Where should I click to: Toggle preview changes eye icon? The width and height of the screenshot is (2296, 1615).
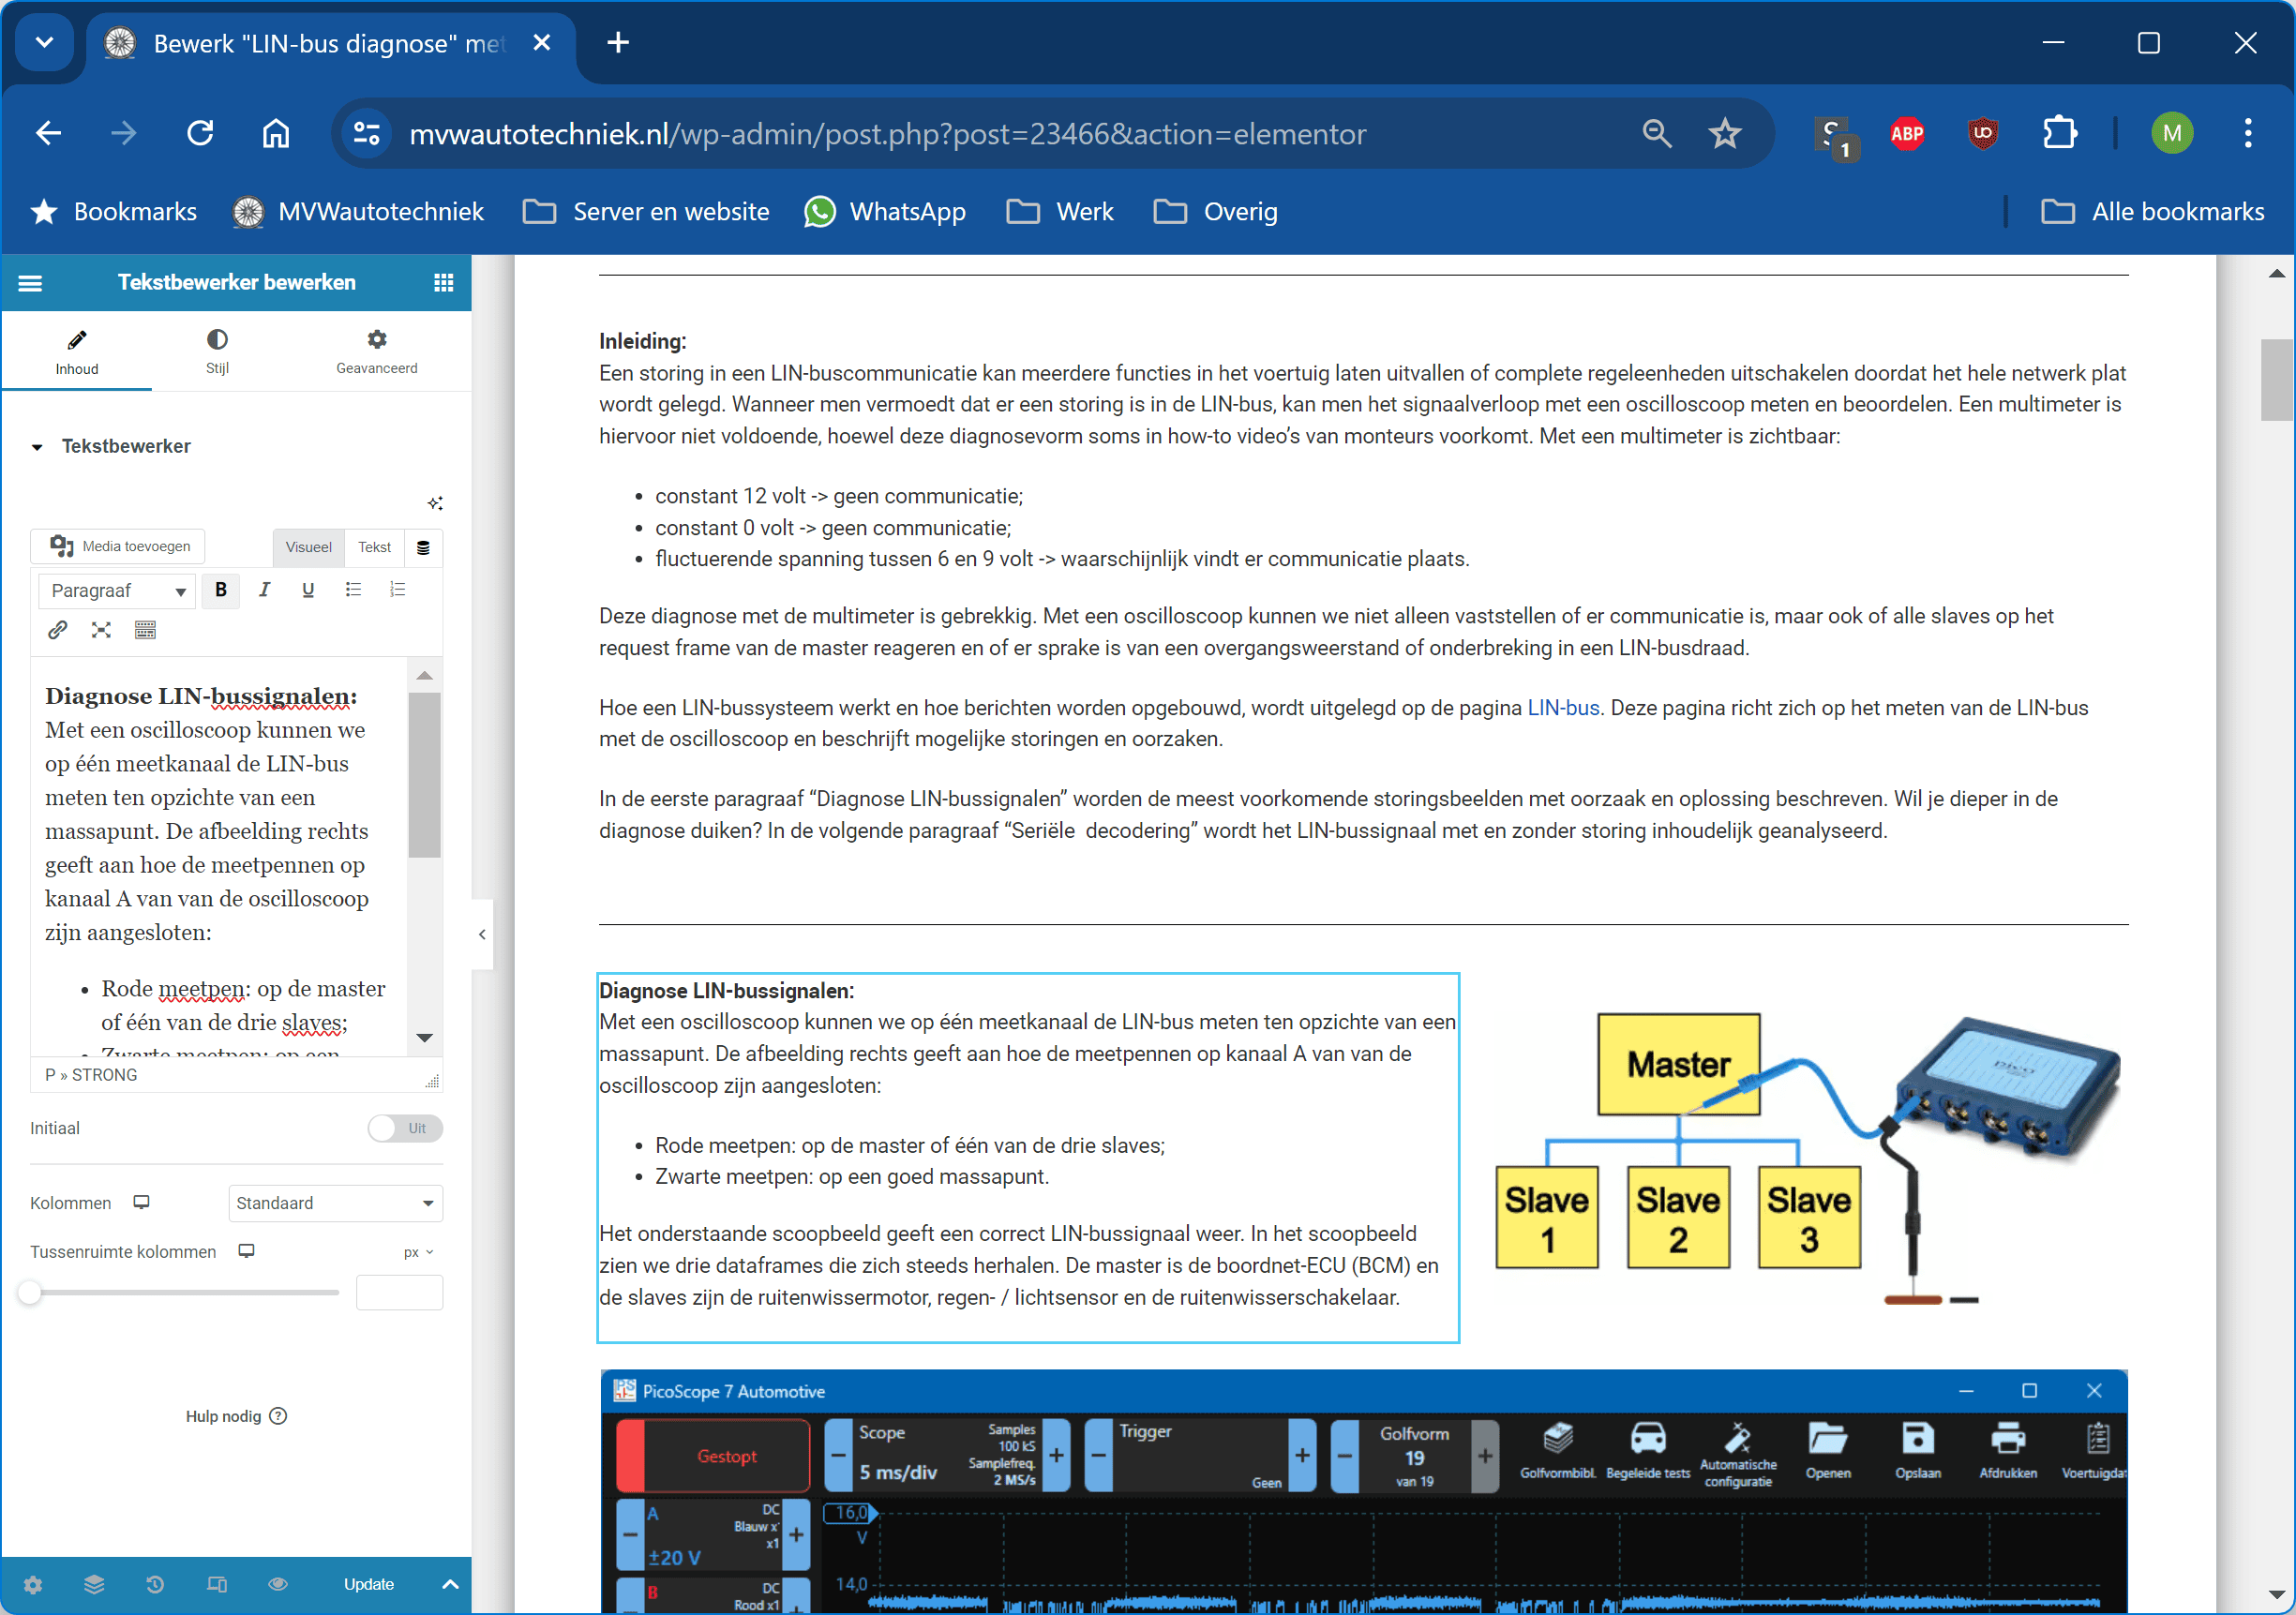278,1584
